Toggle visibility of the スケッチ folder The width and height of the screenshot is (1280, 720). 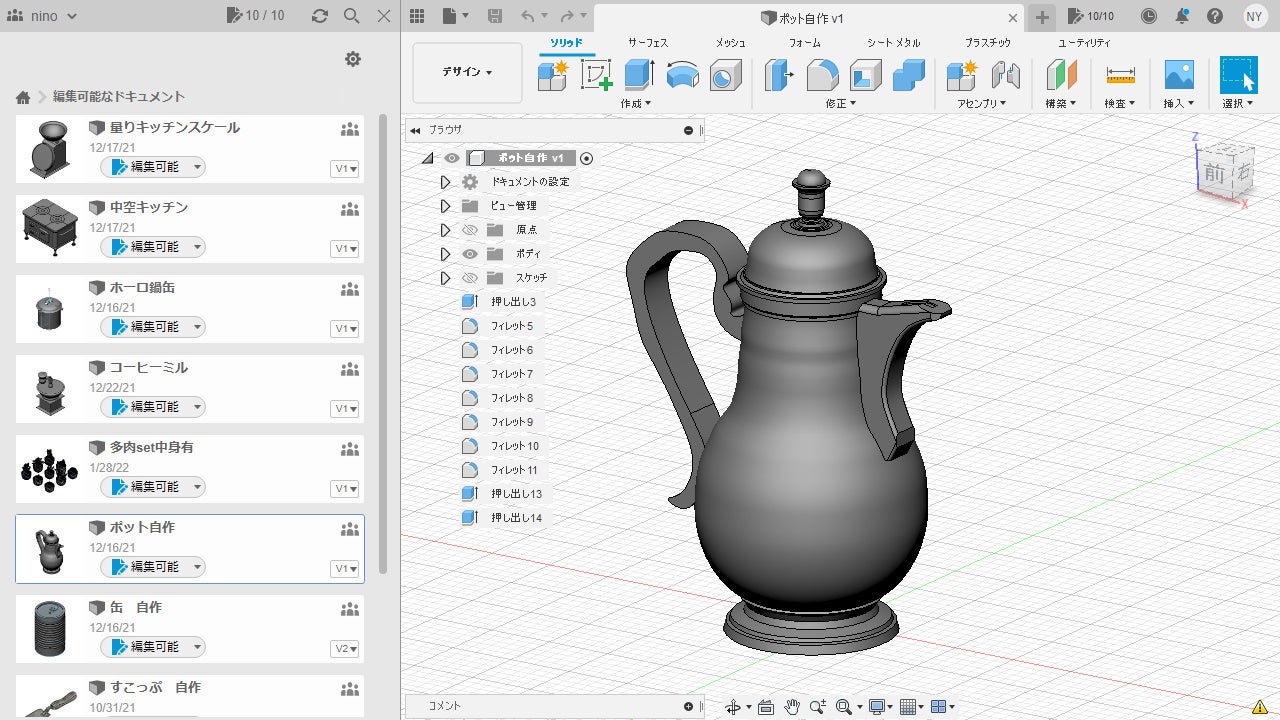point(470,278)
